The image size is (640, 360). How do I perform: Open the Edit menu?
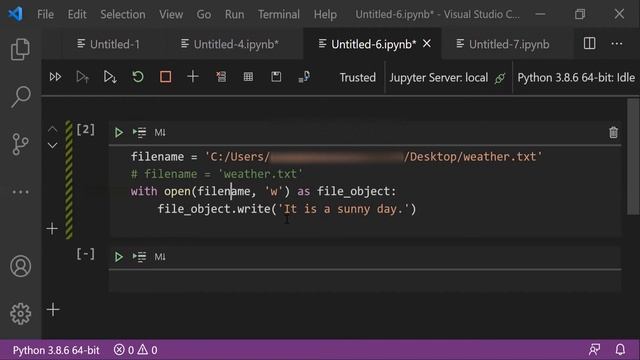click(77, 14)
